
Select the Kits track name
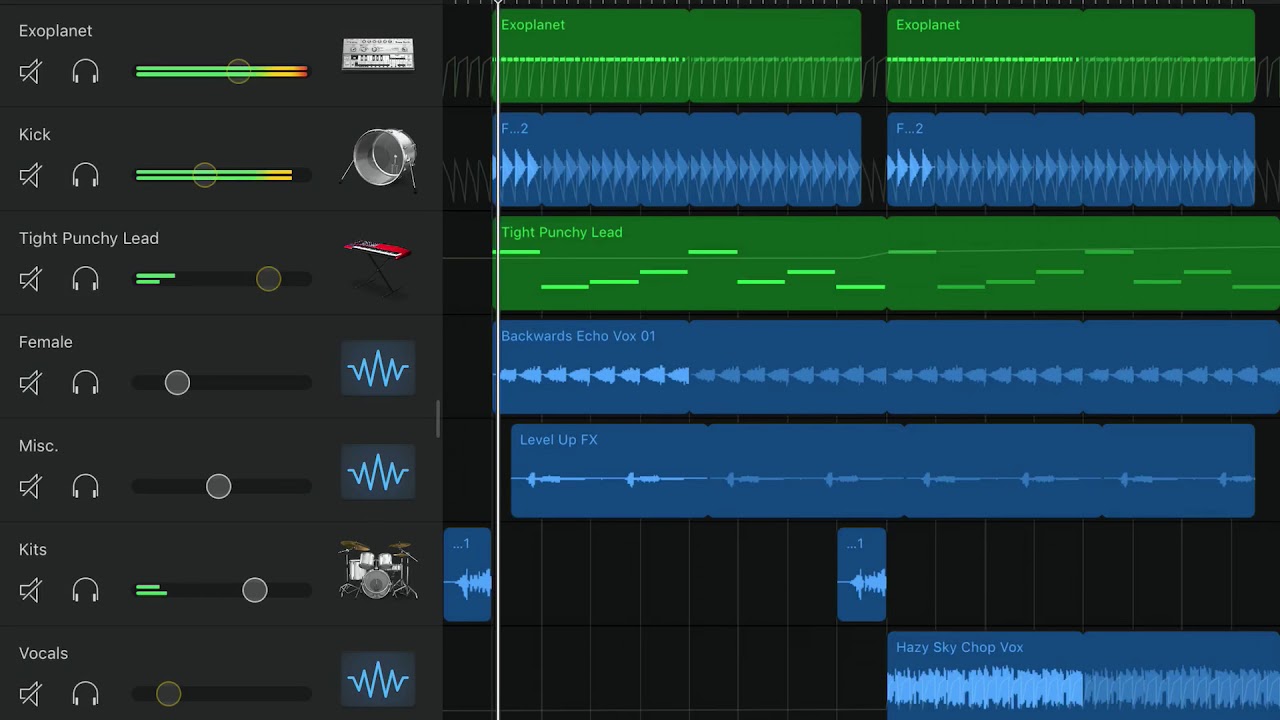point(33,550)
